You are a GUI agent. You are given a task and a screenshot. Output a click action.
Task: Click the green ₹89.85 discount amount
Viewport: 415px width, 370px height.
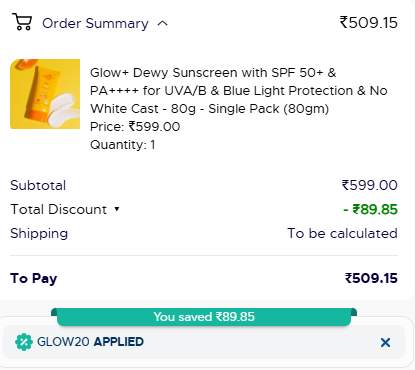[370, 209]
